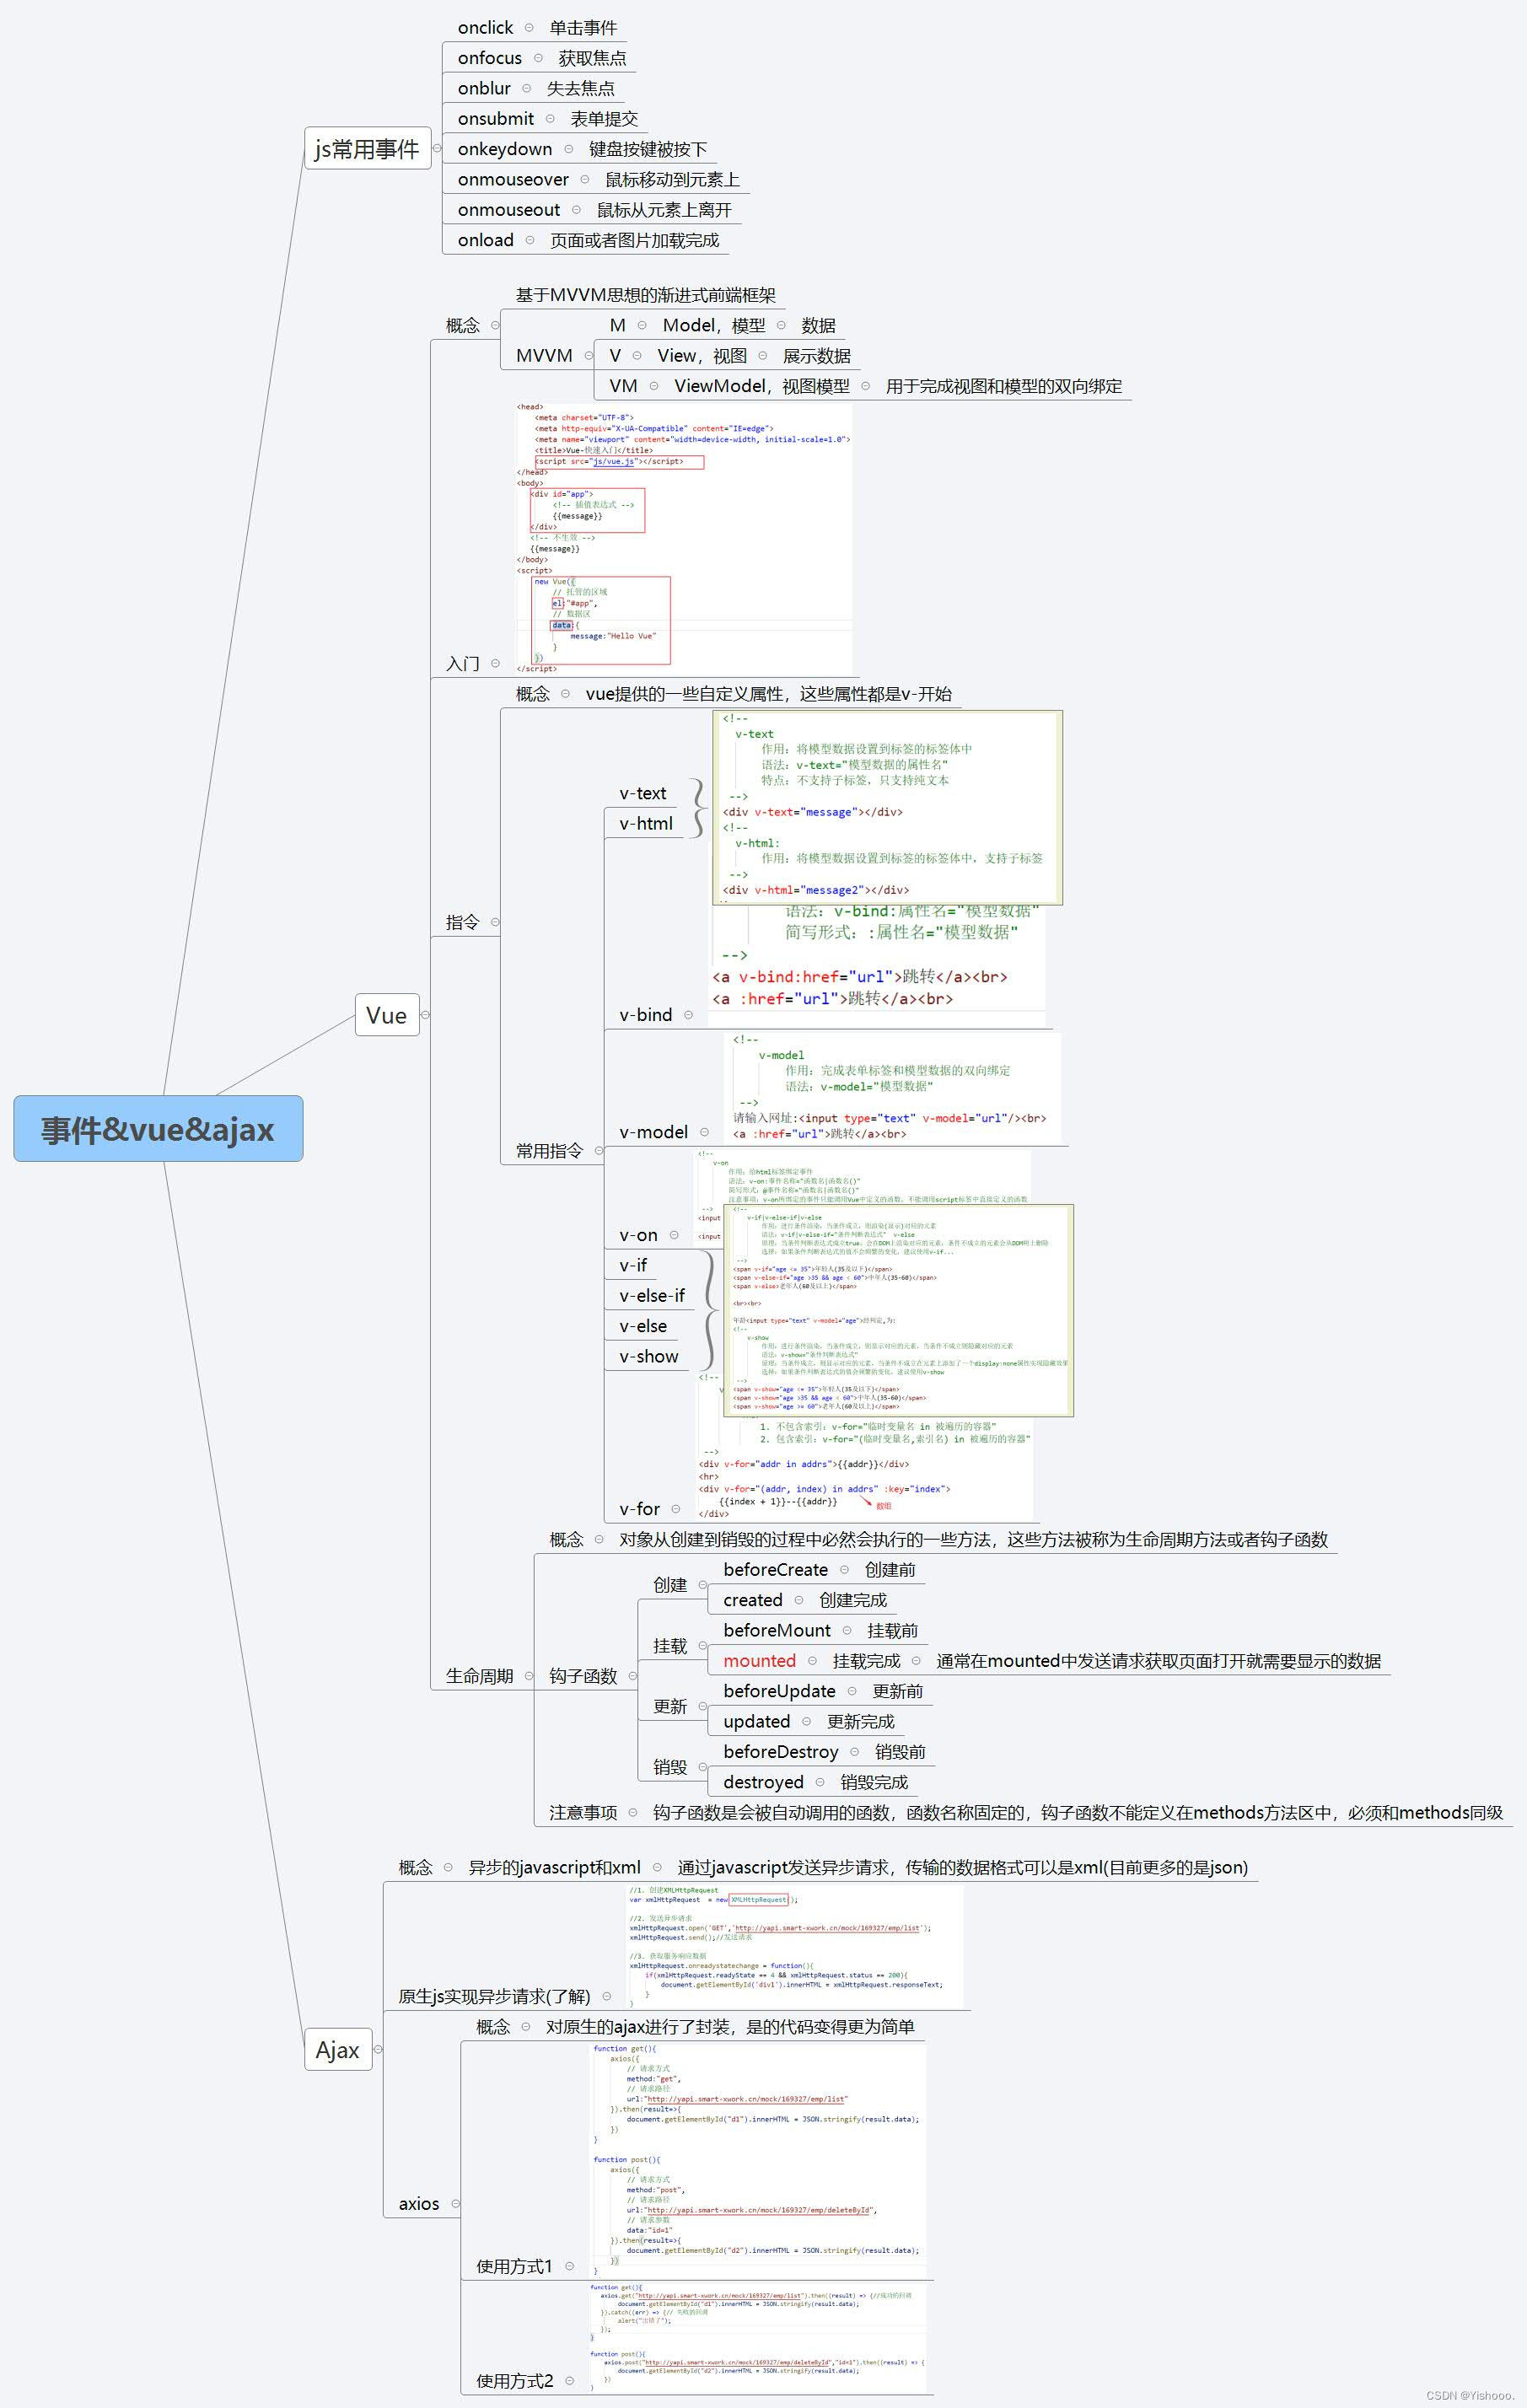Select the updated hook node

757,1721
